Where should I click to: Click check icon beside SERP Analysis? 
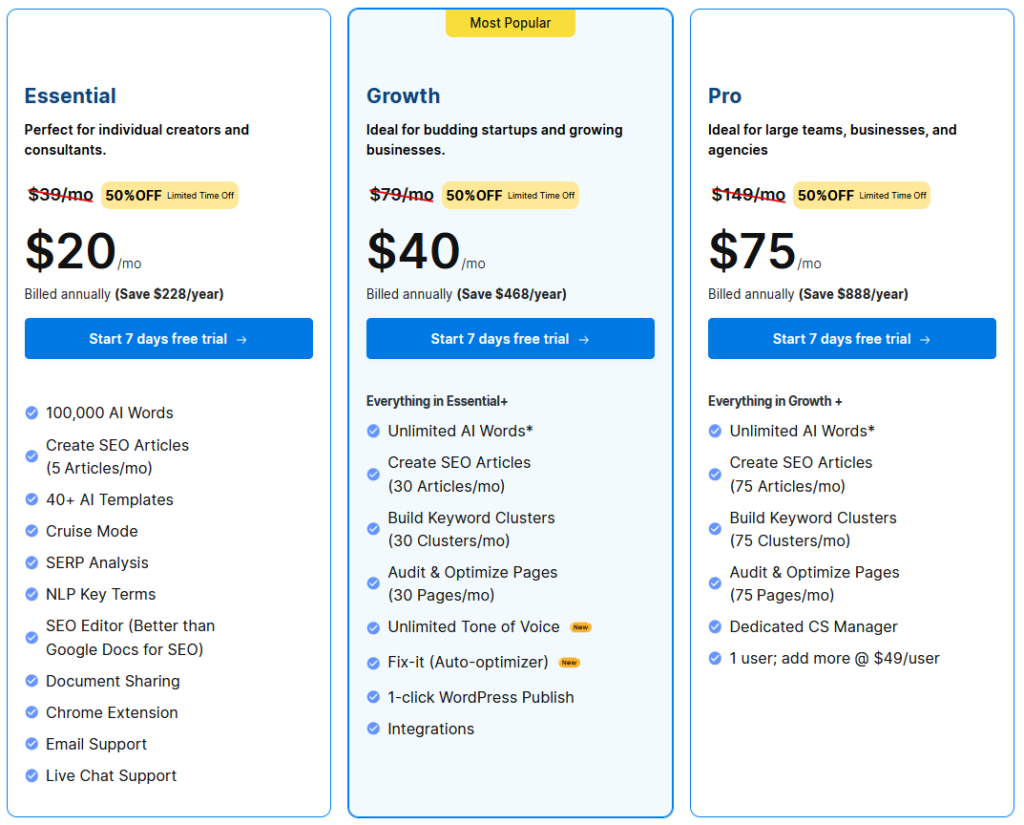click(32, 563)
